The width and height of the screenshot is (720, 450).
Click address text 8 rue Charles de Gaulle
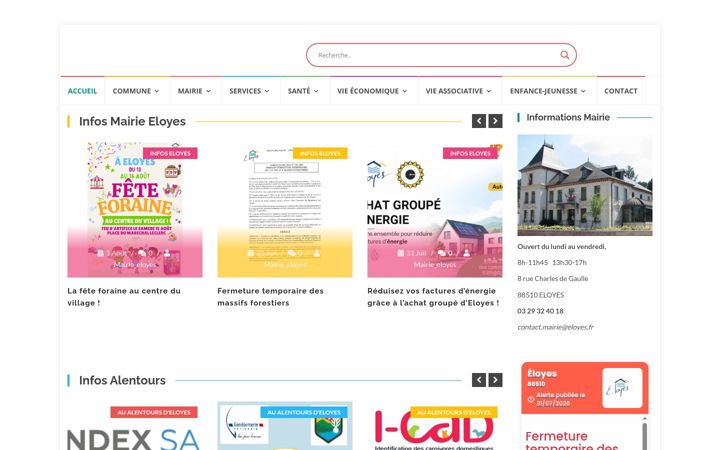click(x=552, y=279)
